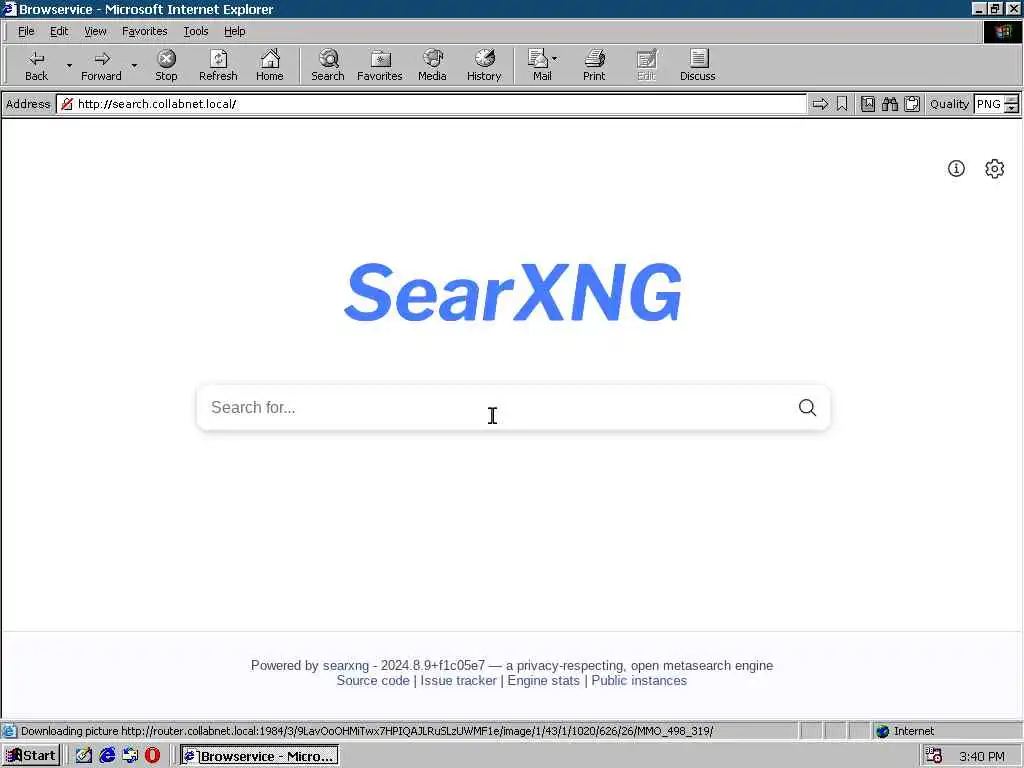The width and height of the screenshot is (1024, 768).
Task: Select Browservice taskbar window button
Action: [259, 756]
